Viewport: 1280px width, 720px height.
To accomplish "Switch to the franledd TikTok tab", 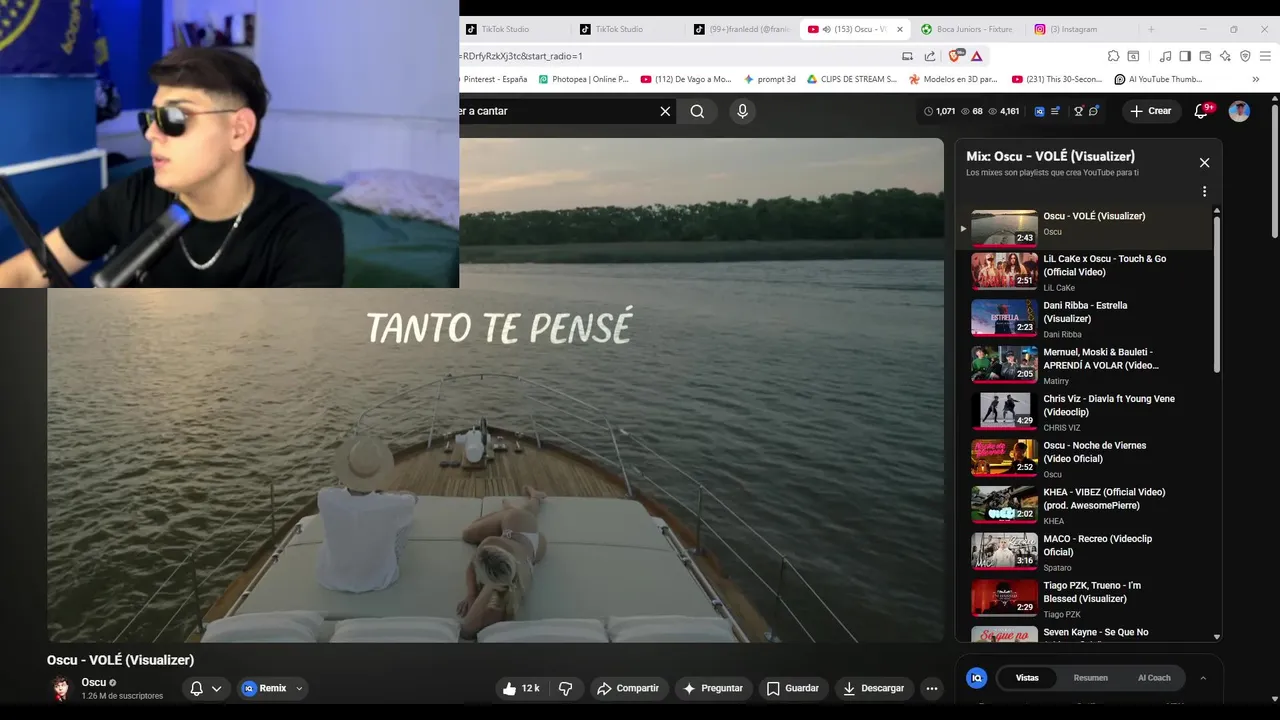I will point(743,29).
